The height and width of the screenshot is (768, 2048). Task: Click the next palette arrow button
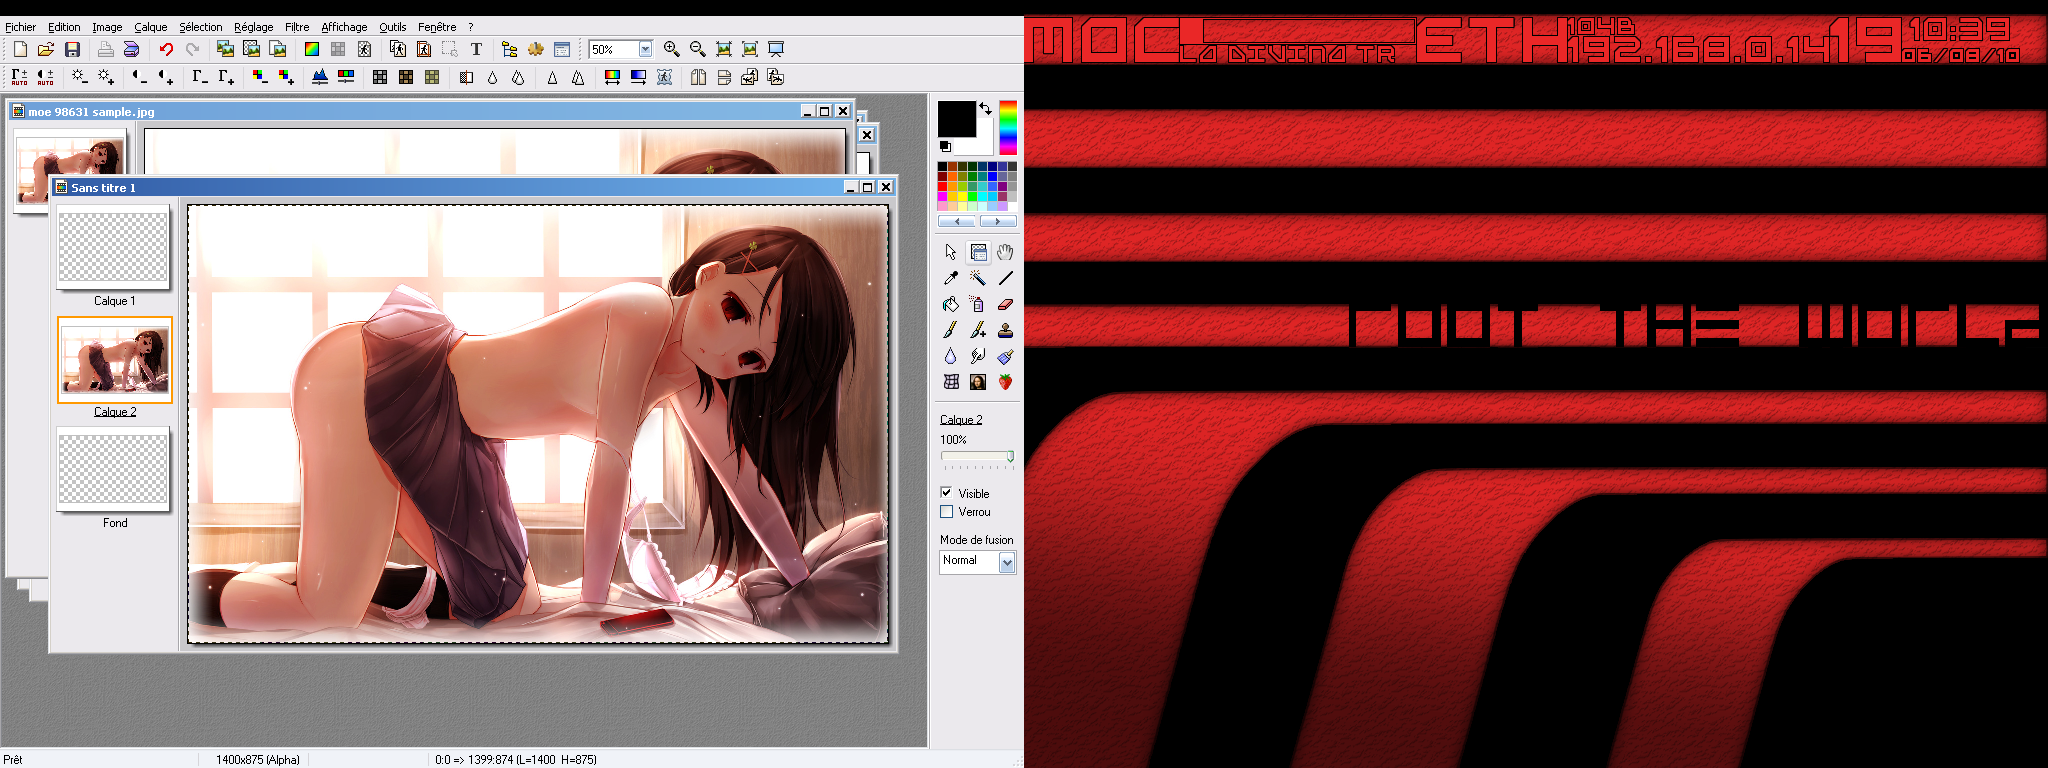tap(998, 221)
